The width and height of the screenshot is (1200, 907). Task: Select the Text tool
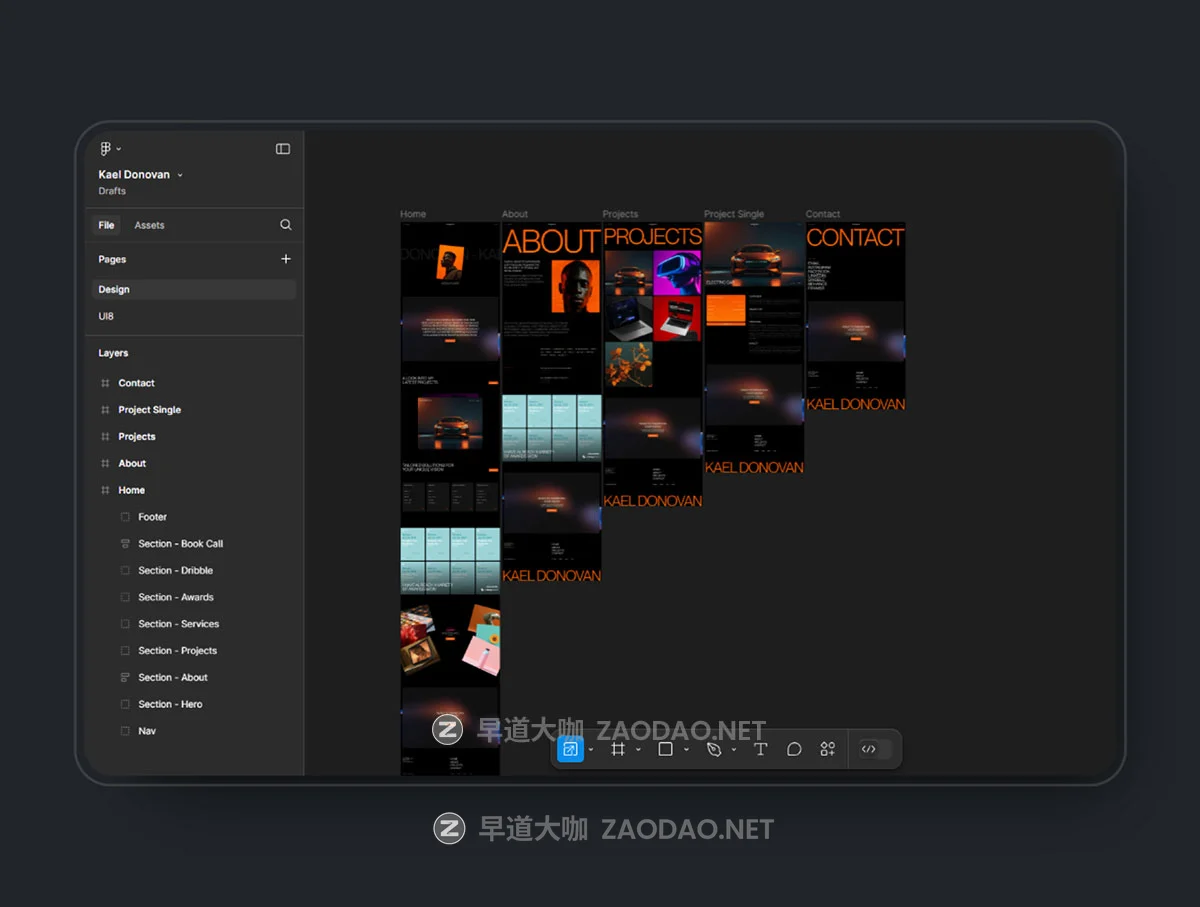click(760, 749)
